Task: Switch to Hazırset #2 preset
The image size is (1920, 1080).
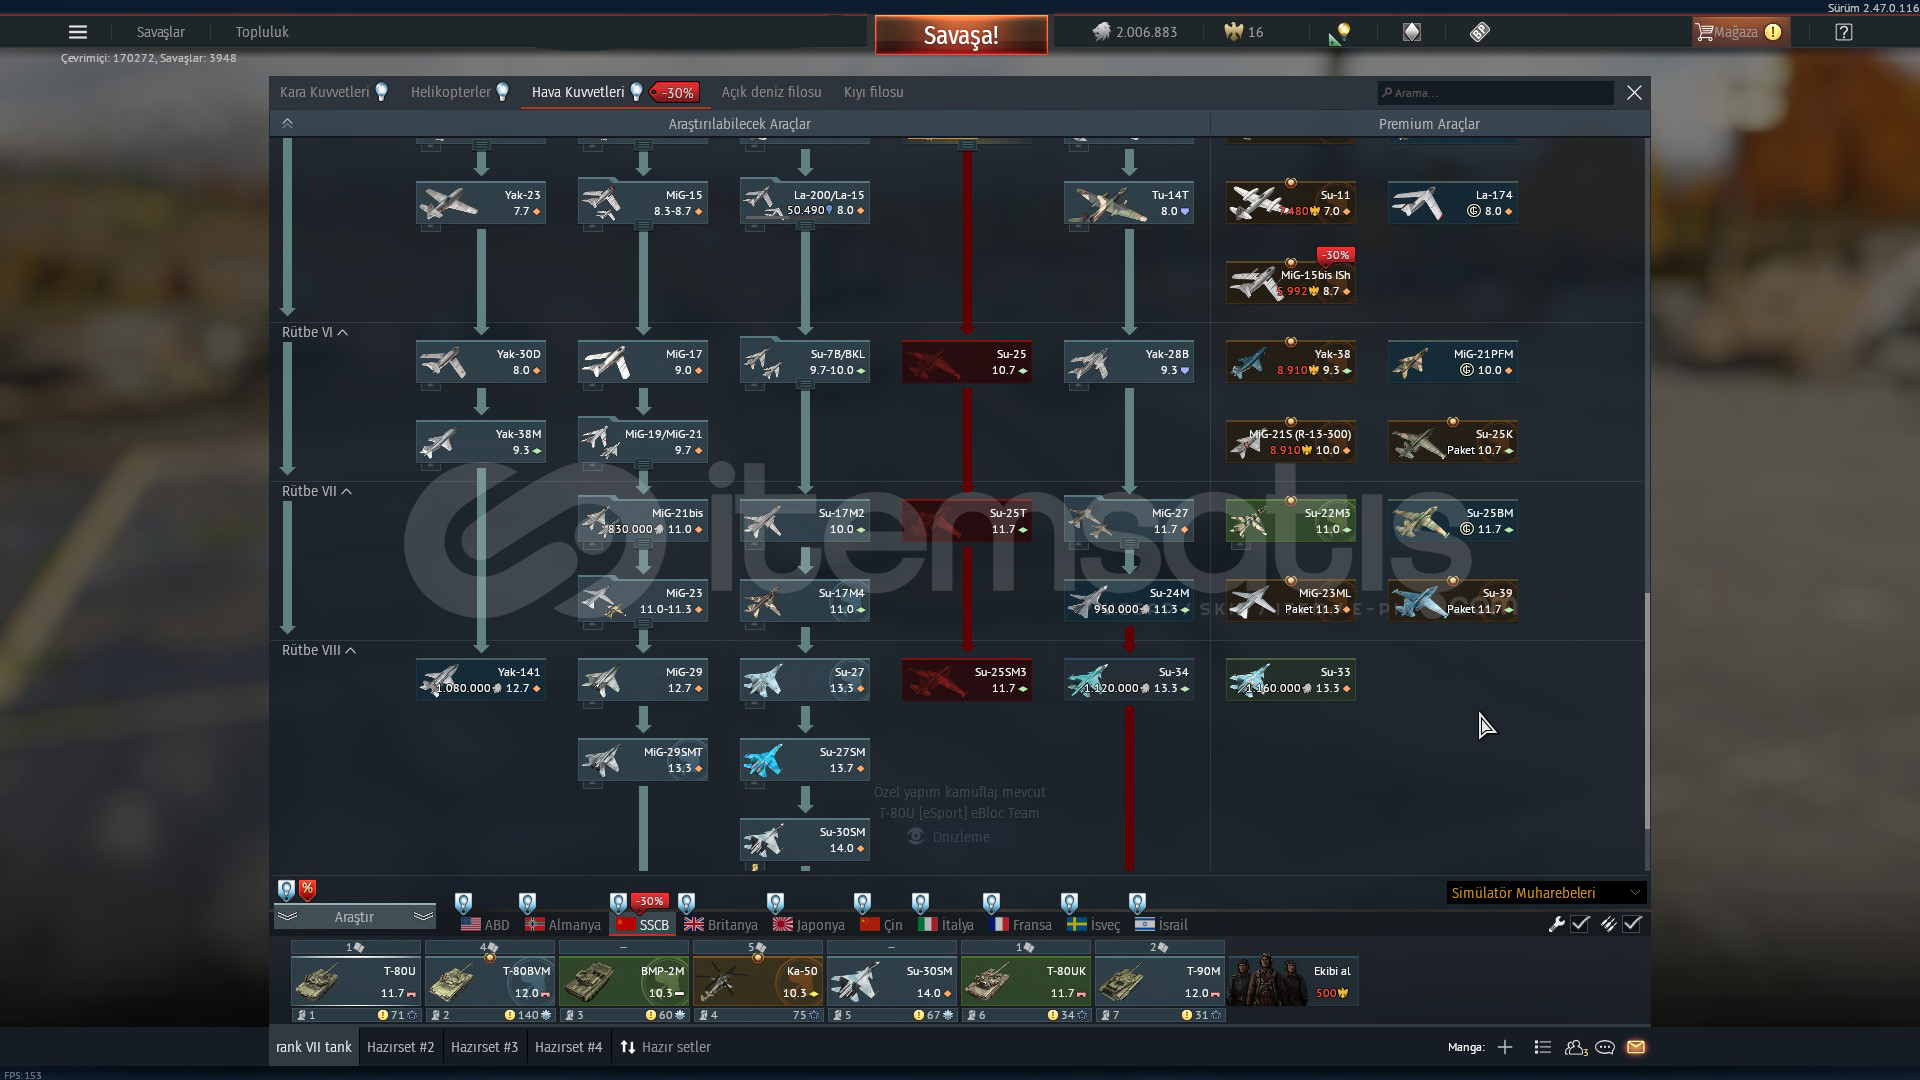Action: 400,1047
